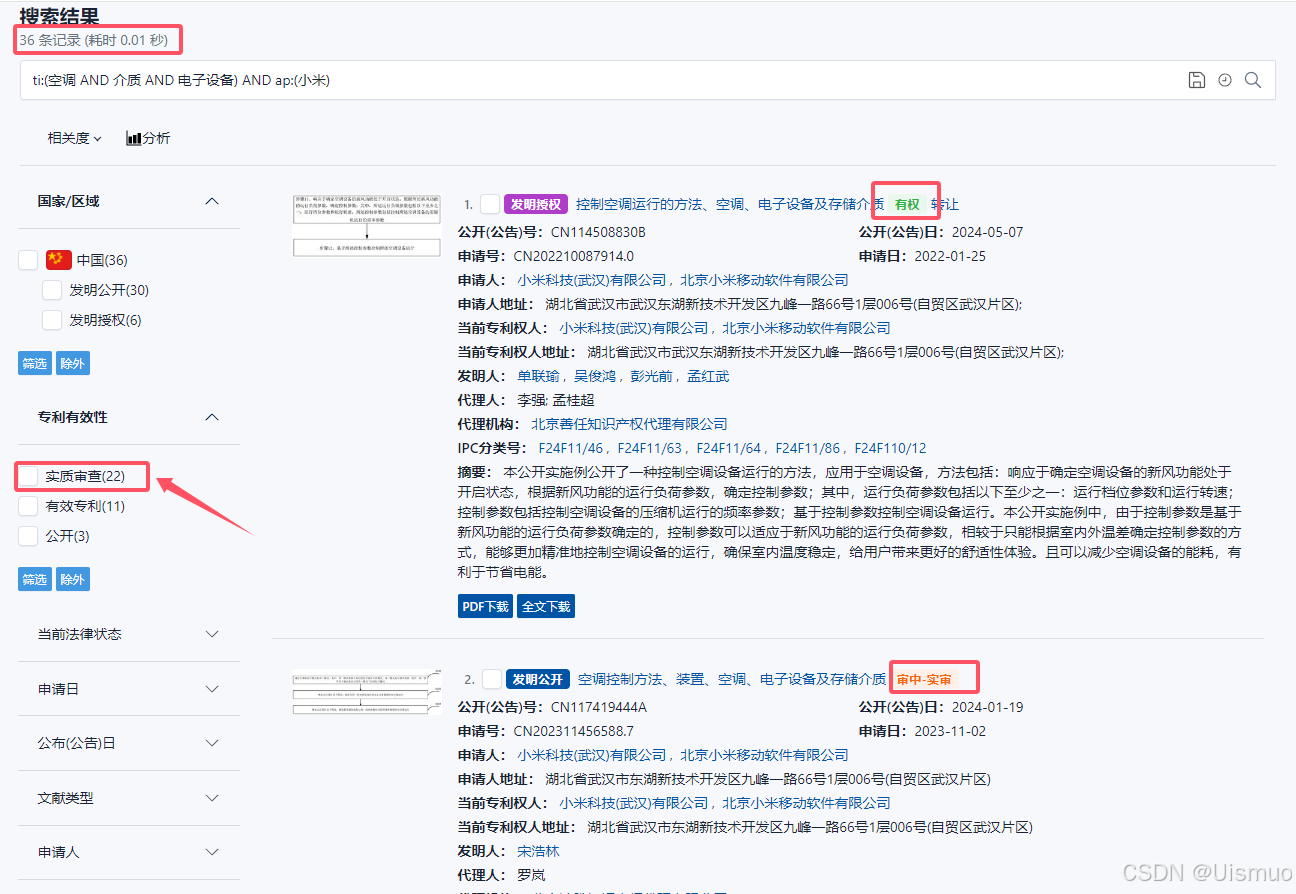Viewport: 1296px width, 894px height.
Task: Click thumbnail of result 2
Action: point(367,692)
